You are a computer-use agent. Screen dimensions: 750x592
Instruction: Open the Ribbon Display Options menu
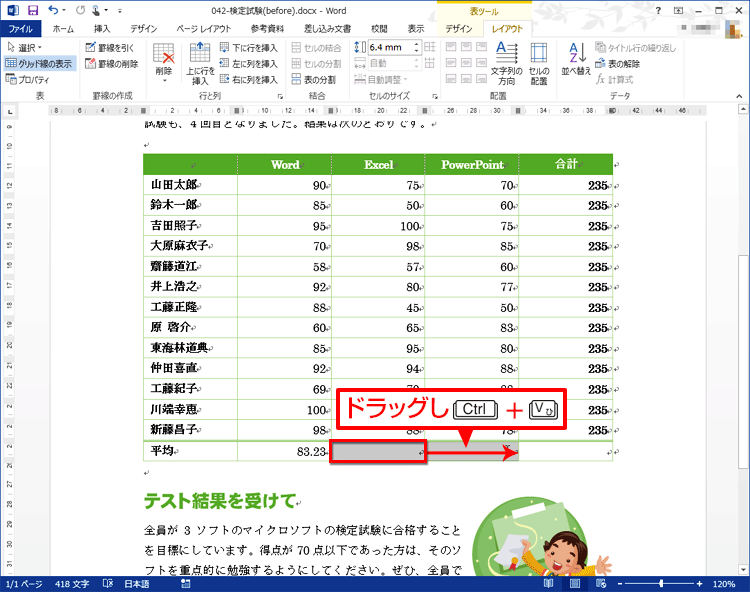click(678, 11)
